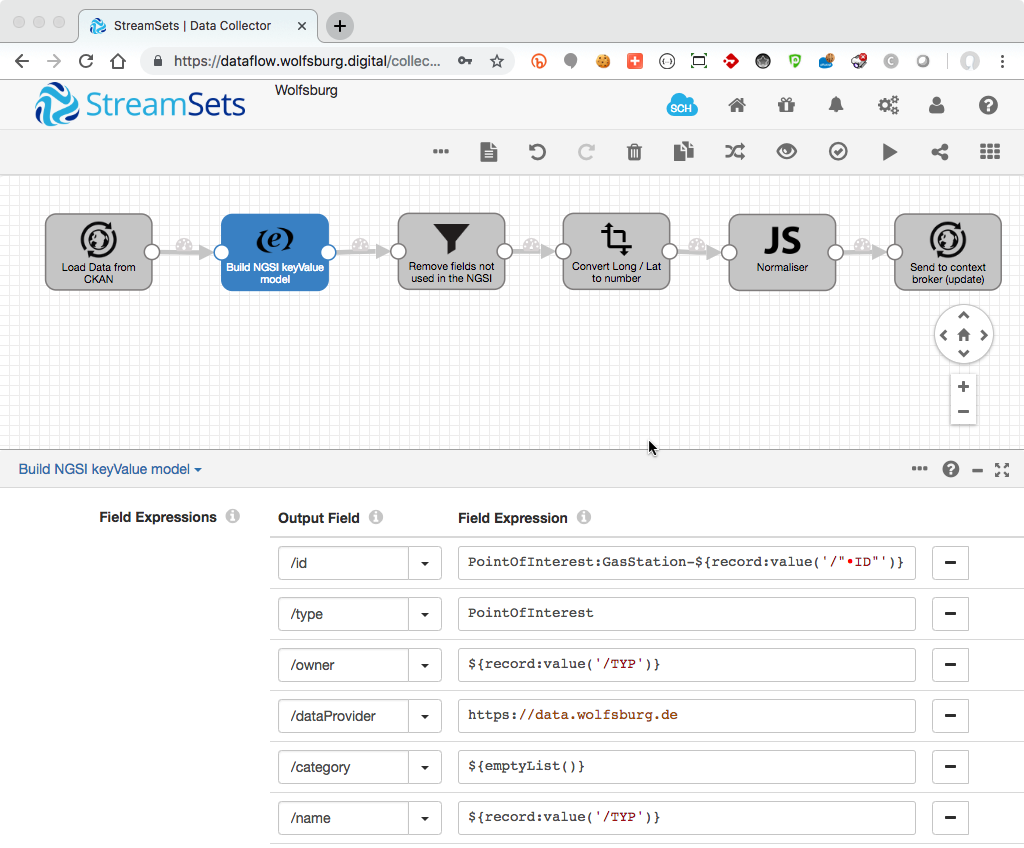This screenshot has width=1024, height=848.
Task: Open a new browser tab
Action: click(339, 27)
